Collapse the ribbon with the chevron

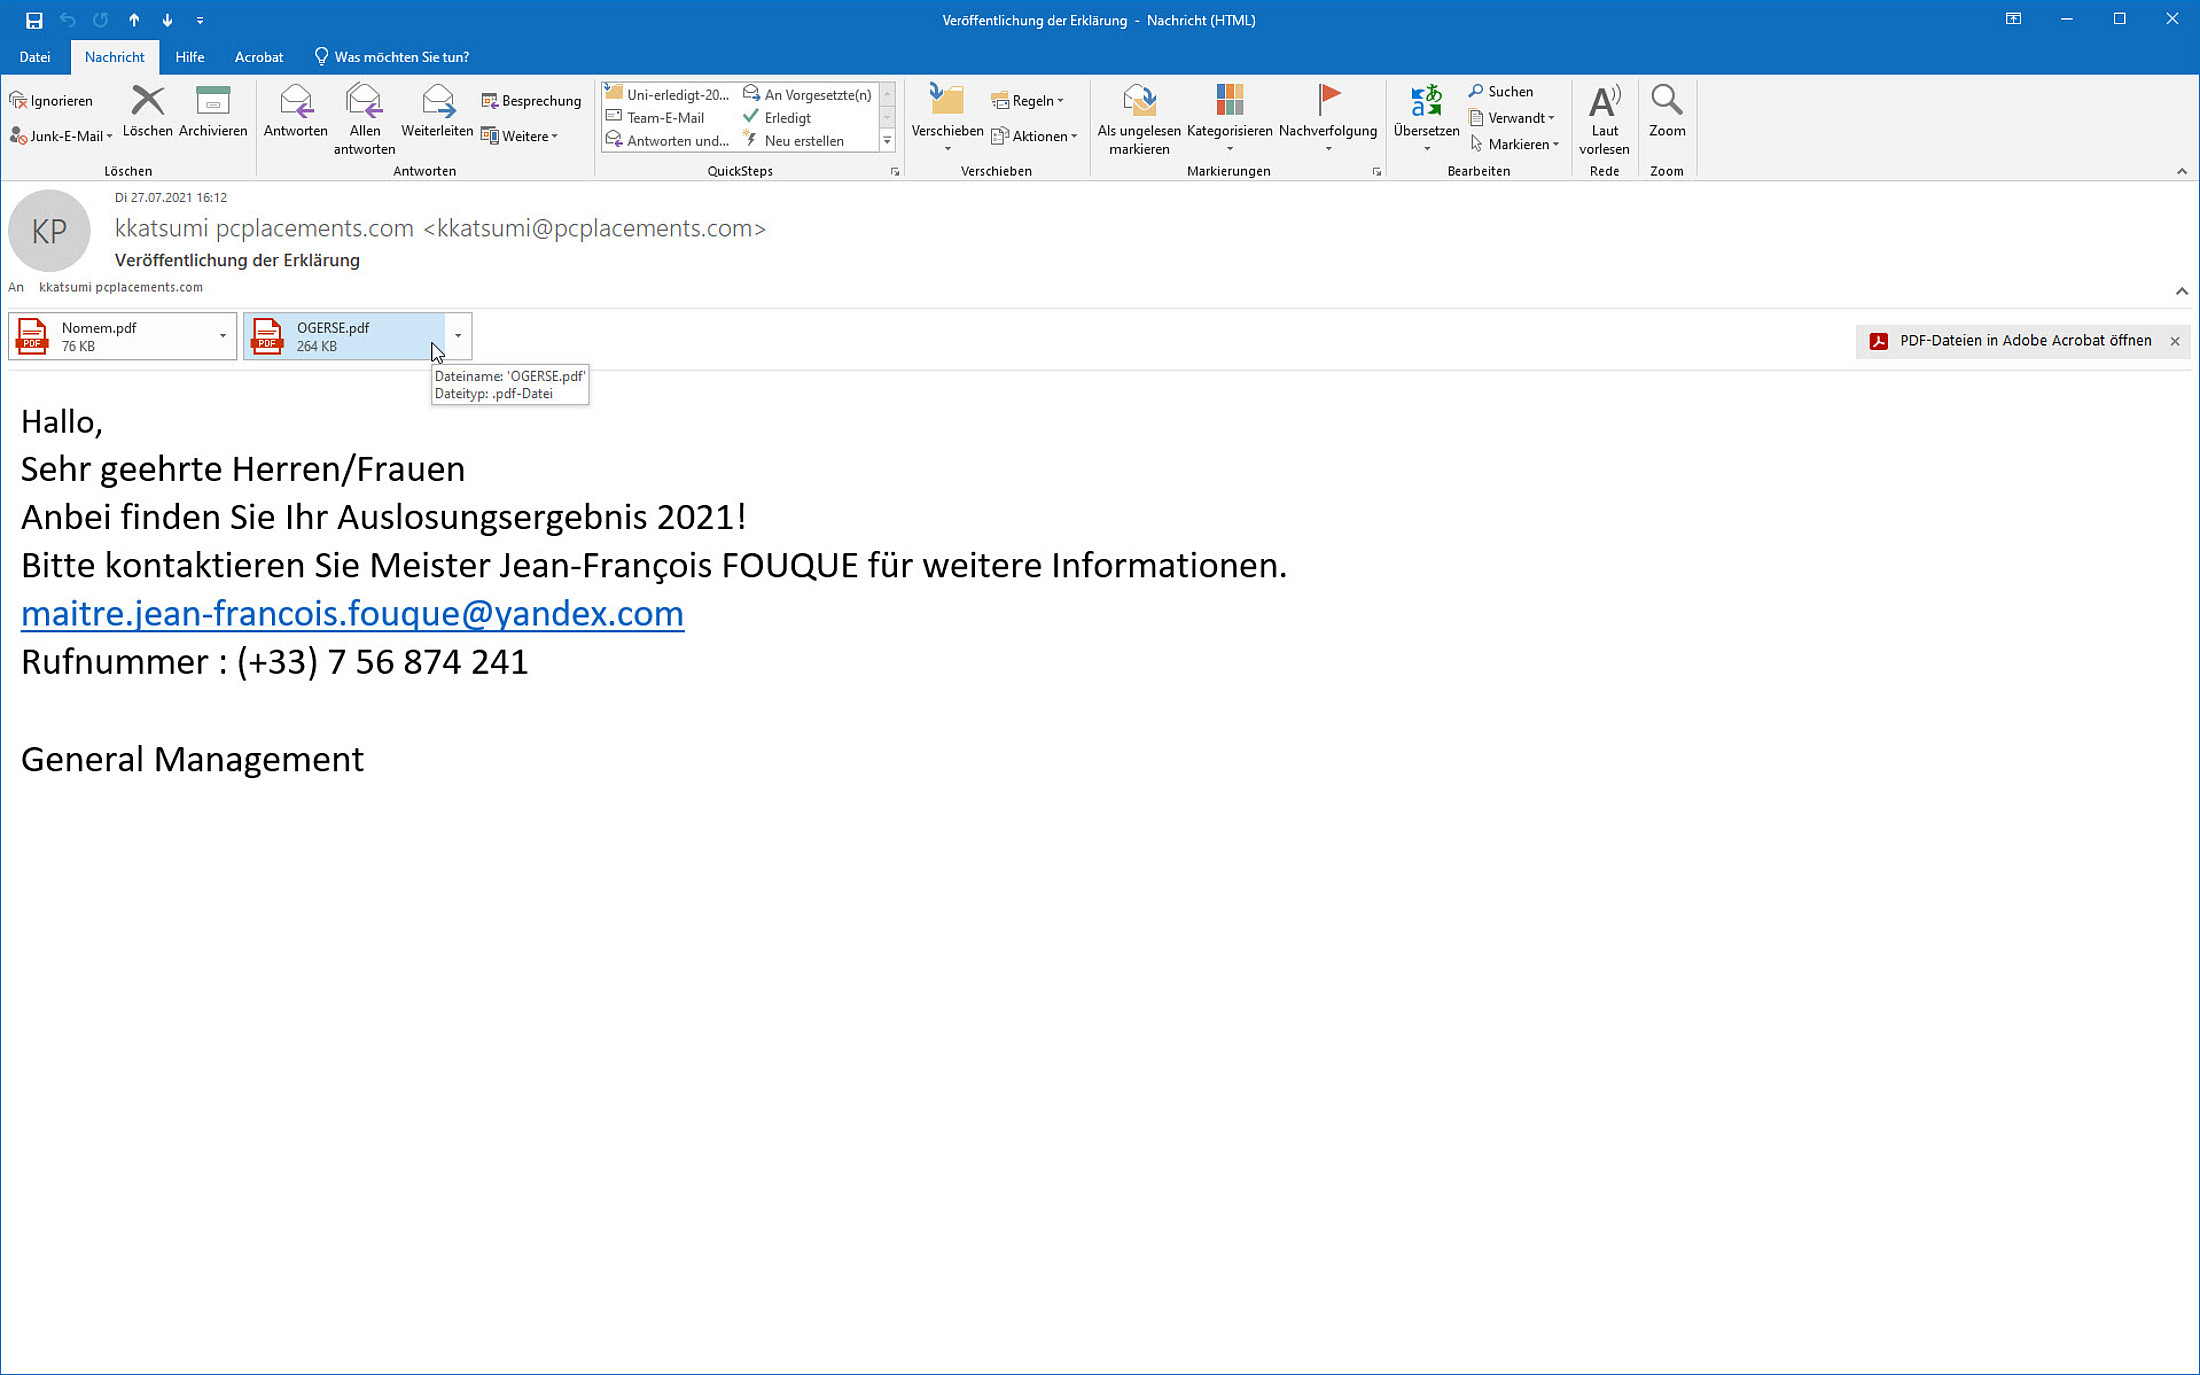pyautogui.click(x=2181, y=171)
